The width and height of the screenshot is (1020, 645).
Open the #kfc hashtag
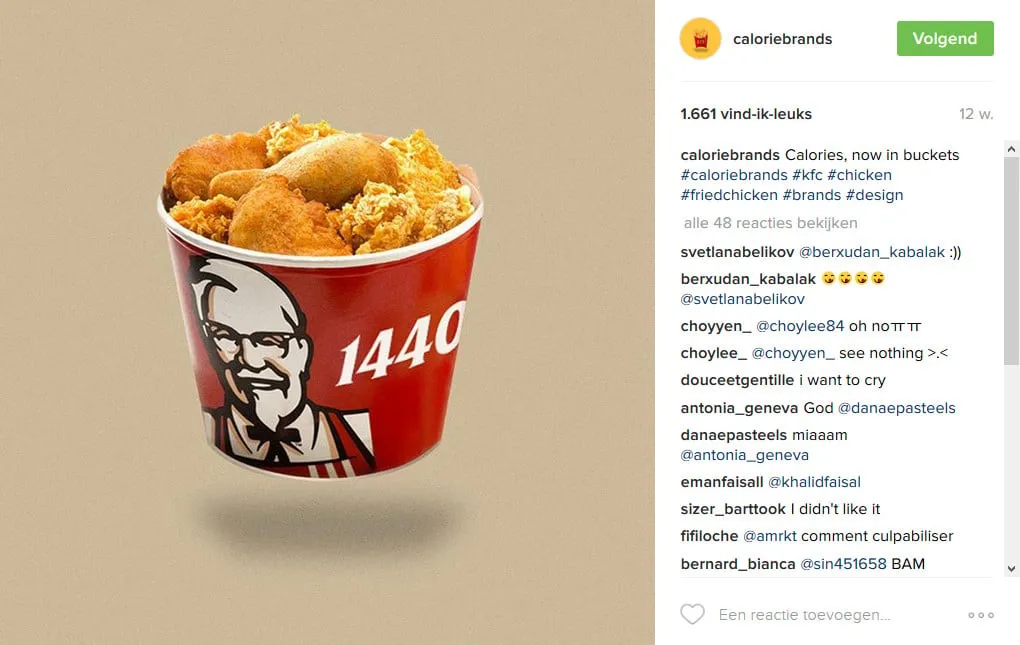click(807, 175)
